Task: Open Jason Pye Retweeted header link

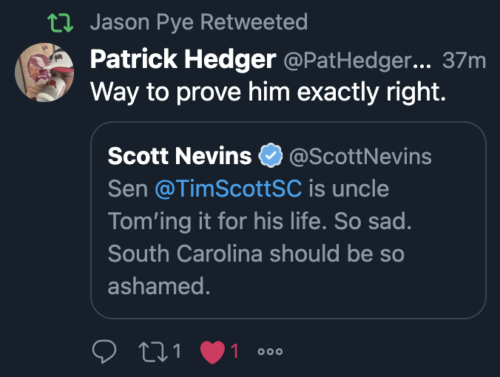Action: (199, 22)
